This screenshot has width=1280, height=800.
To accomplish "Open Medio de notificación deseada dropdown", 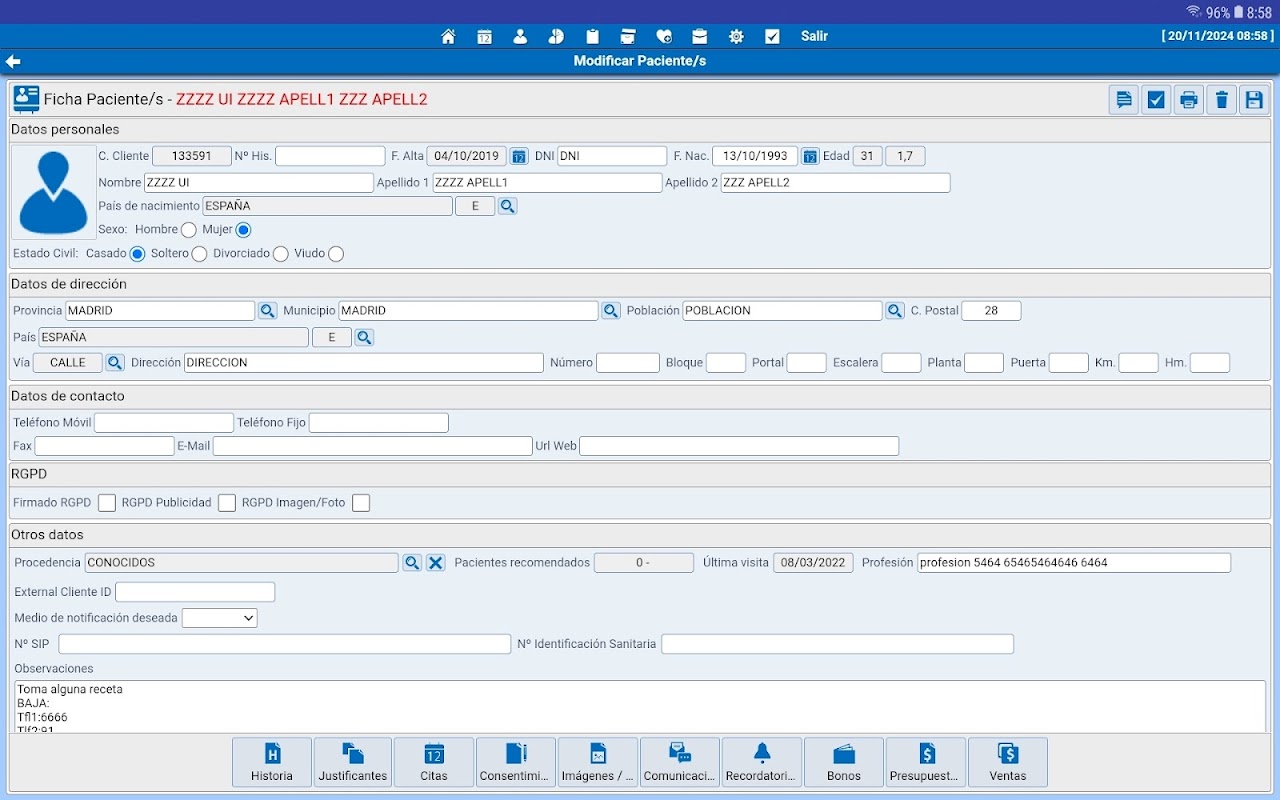I will click(220, 619).
